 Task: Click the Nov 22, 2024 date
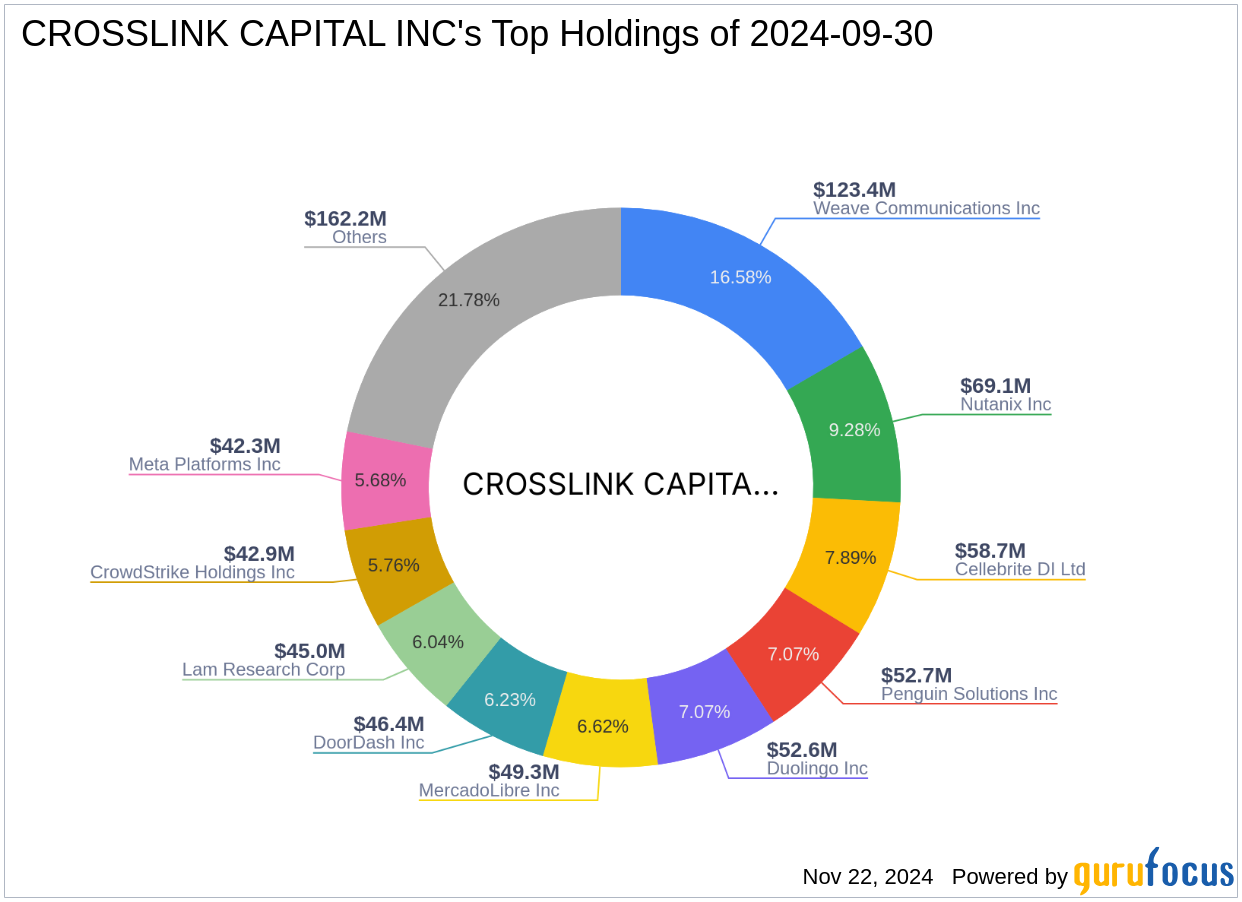pos(868,877)
